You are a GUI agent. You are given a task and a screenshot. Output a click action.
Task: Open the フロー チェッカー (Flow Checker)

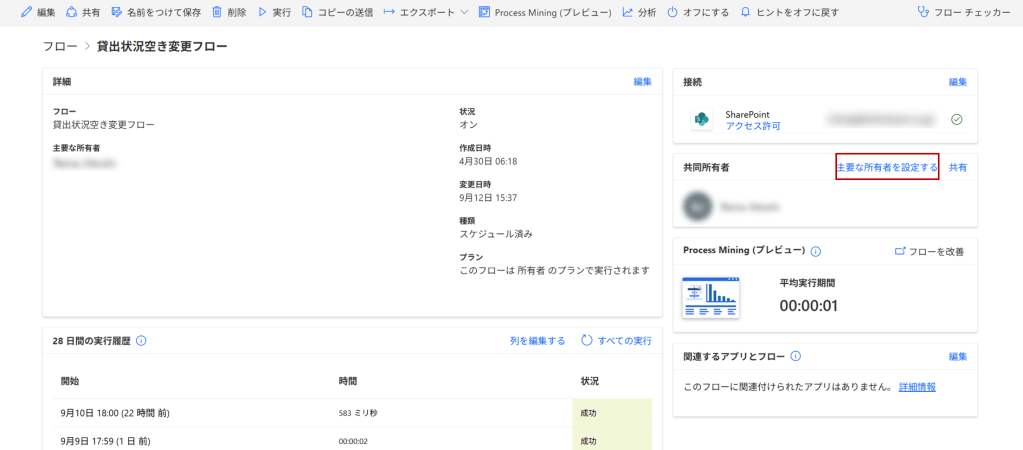click(963, 12)
